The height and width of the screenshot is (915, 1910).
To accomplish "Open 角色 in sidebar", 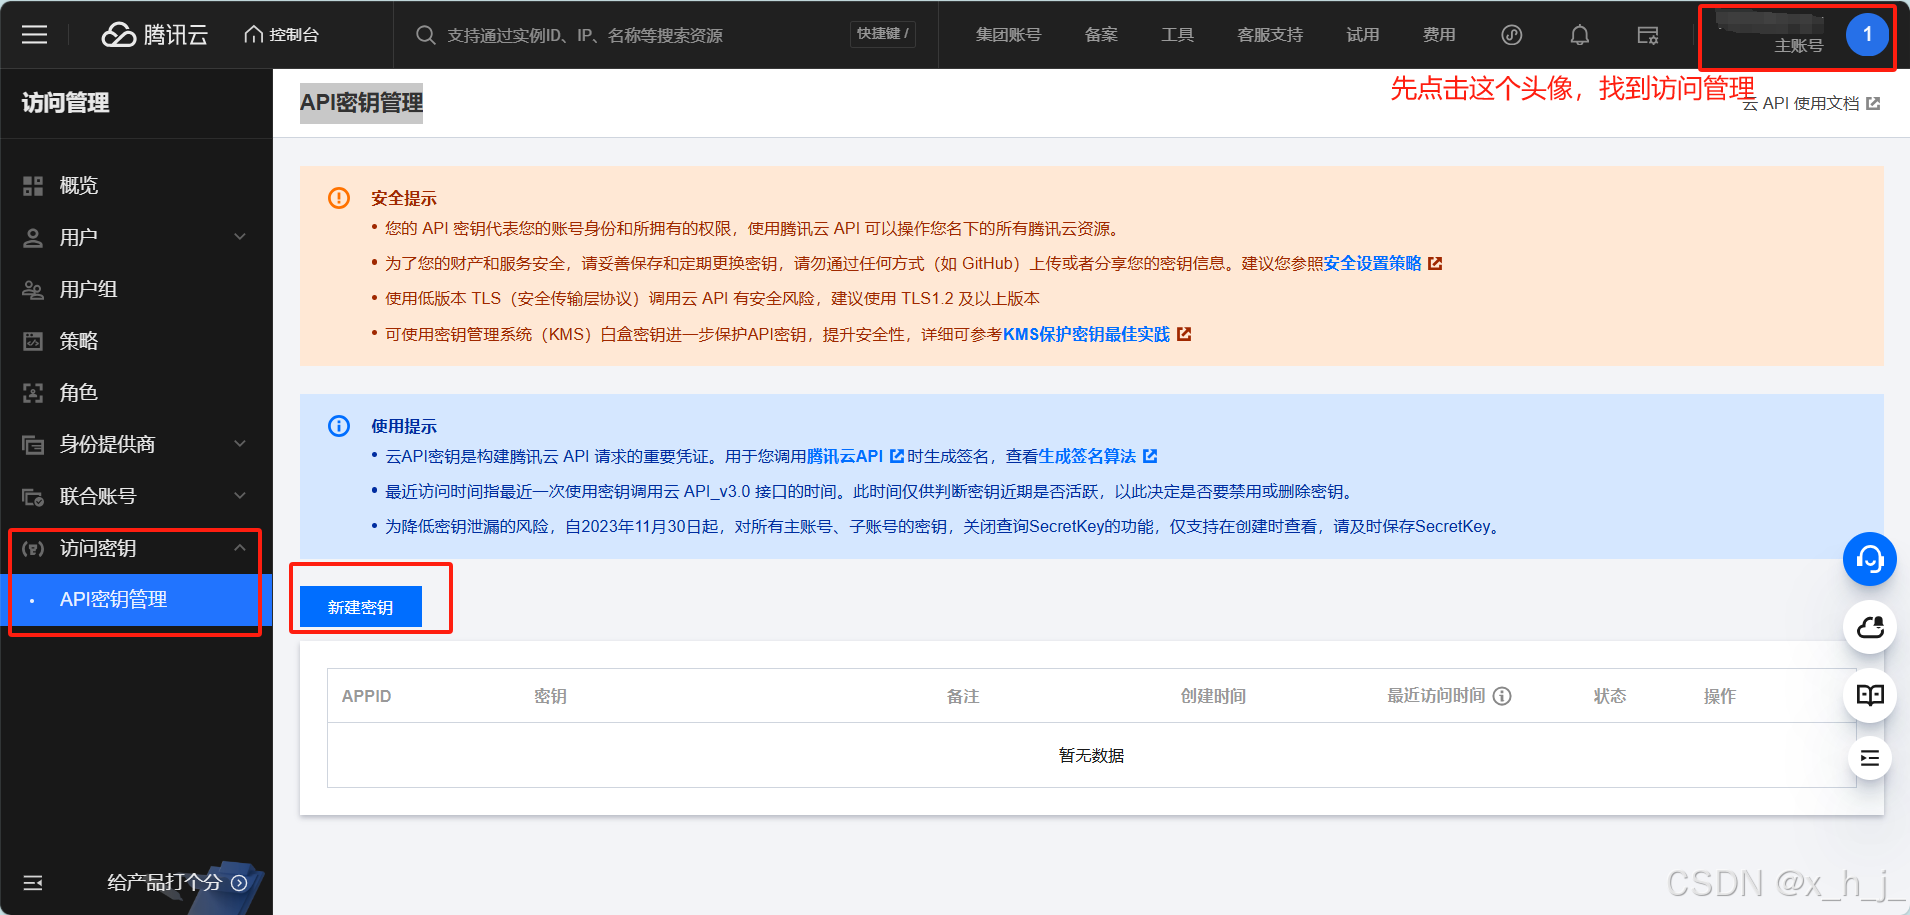I will click(79, 392).
